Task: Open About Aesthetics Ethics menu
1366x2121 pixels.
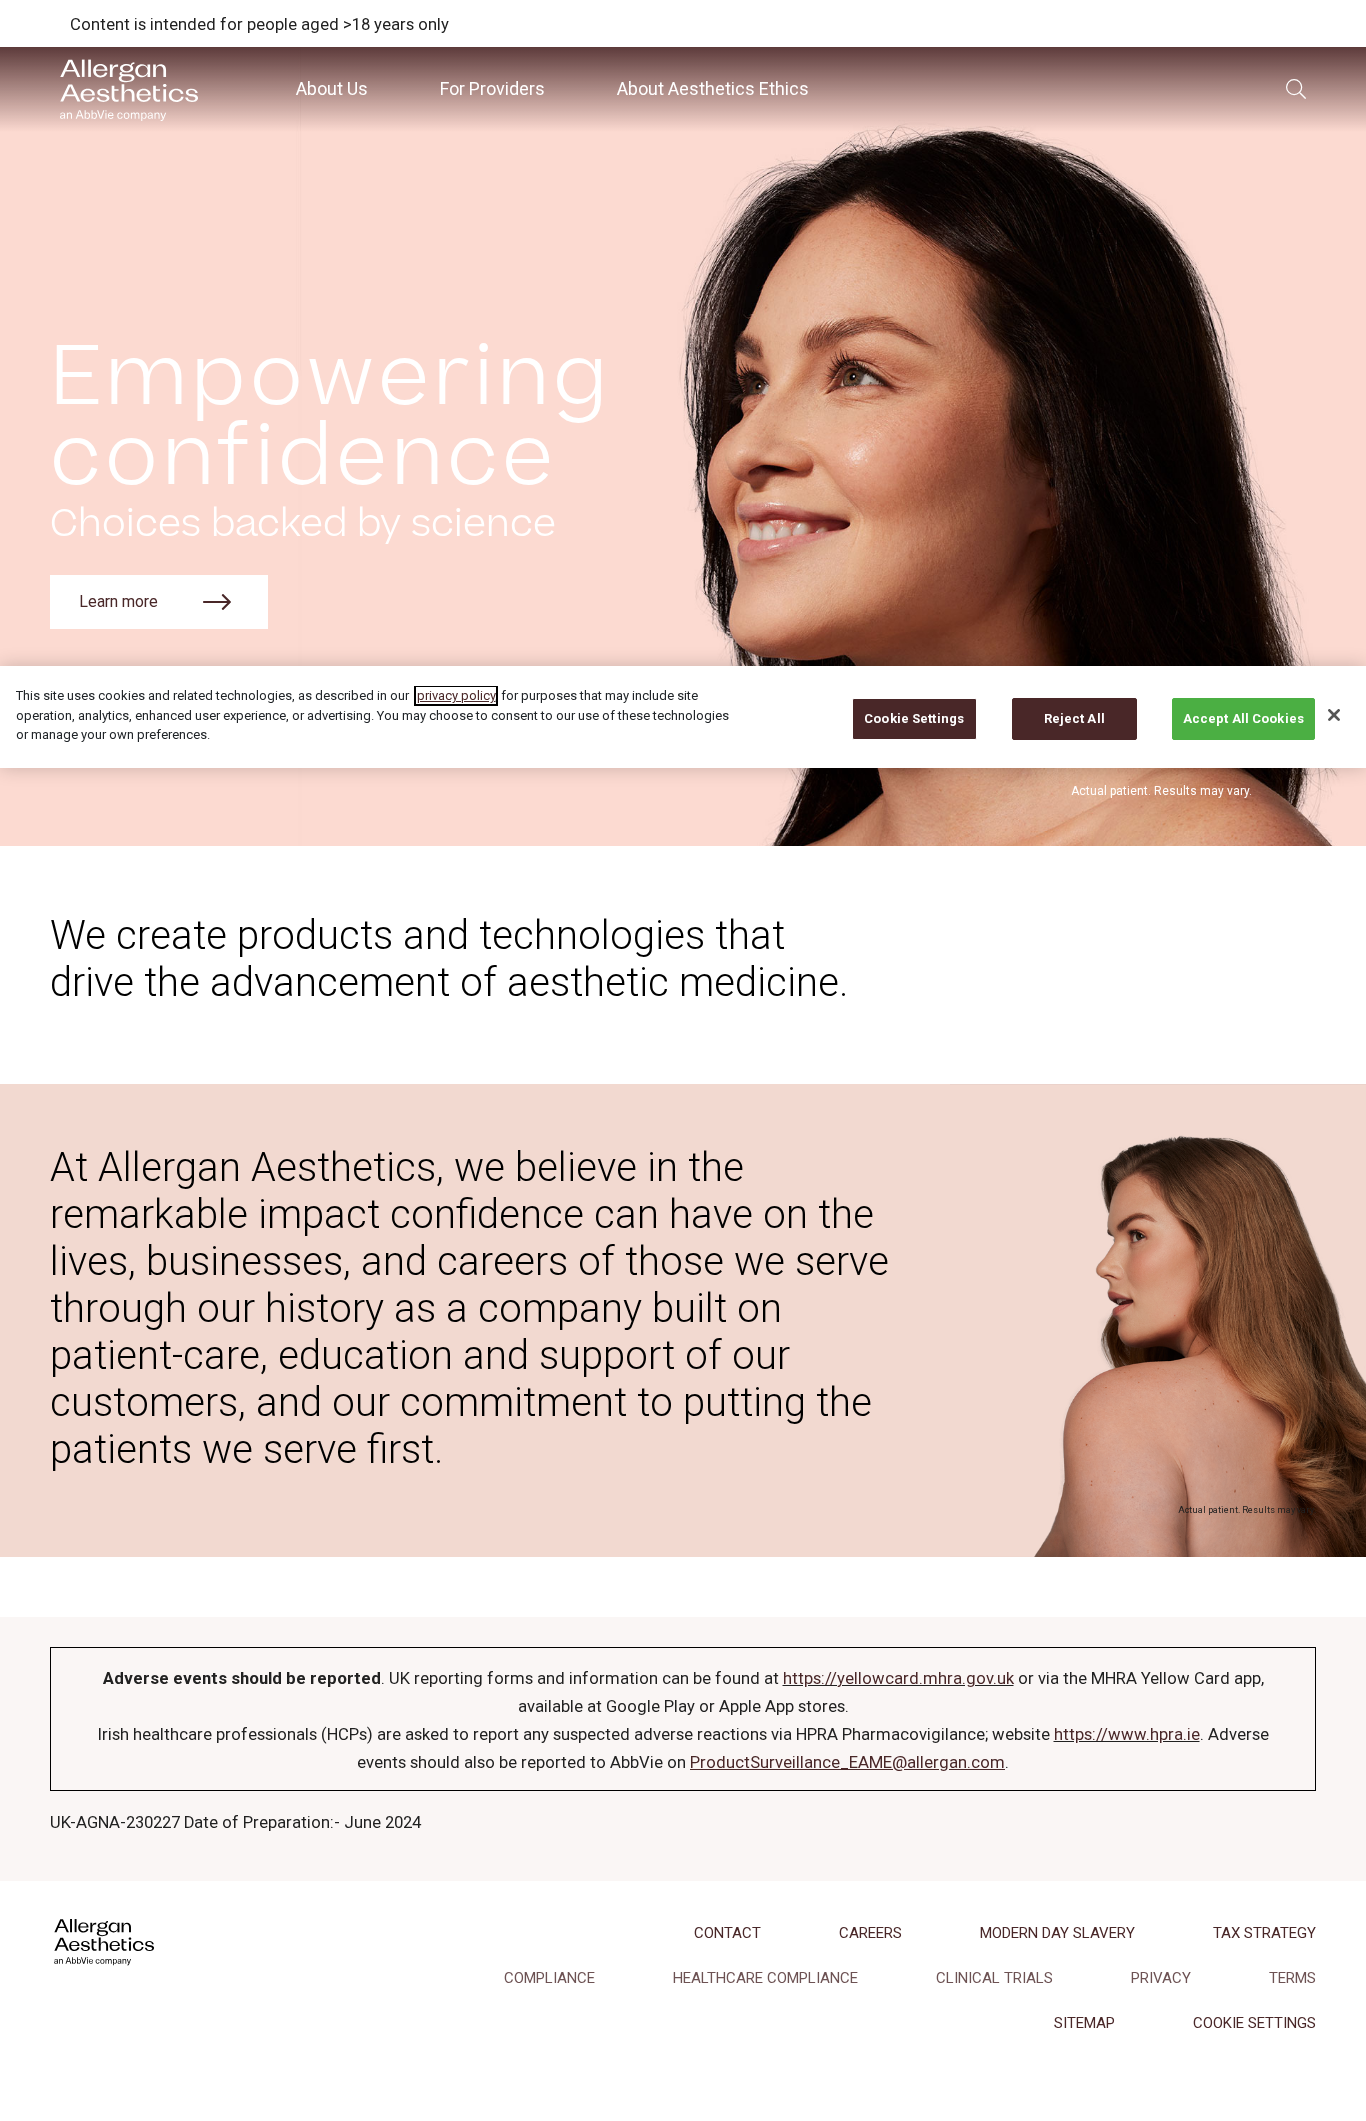Action: pos(712,89)
